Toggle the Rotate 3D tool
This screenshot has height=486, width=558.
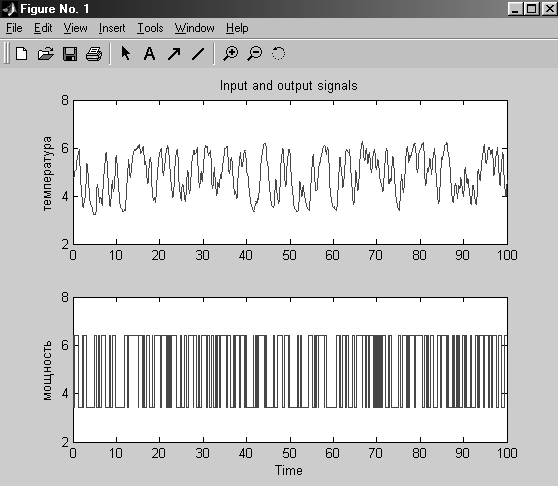coord(278,54)
